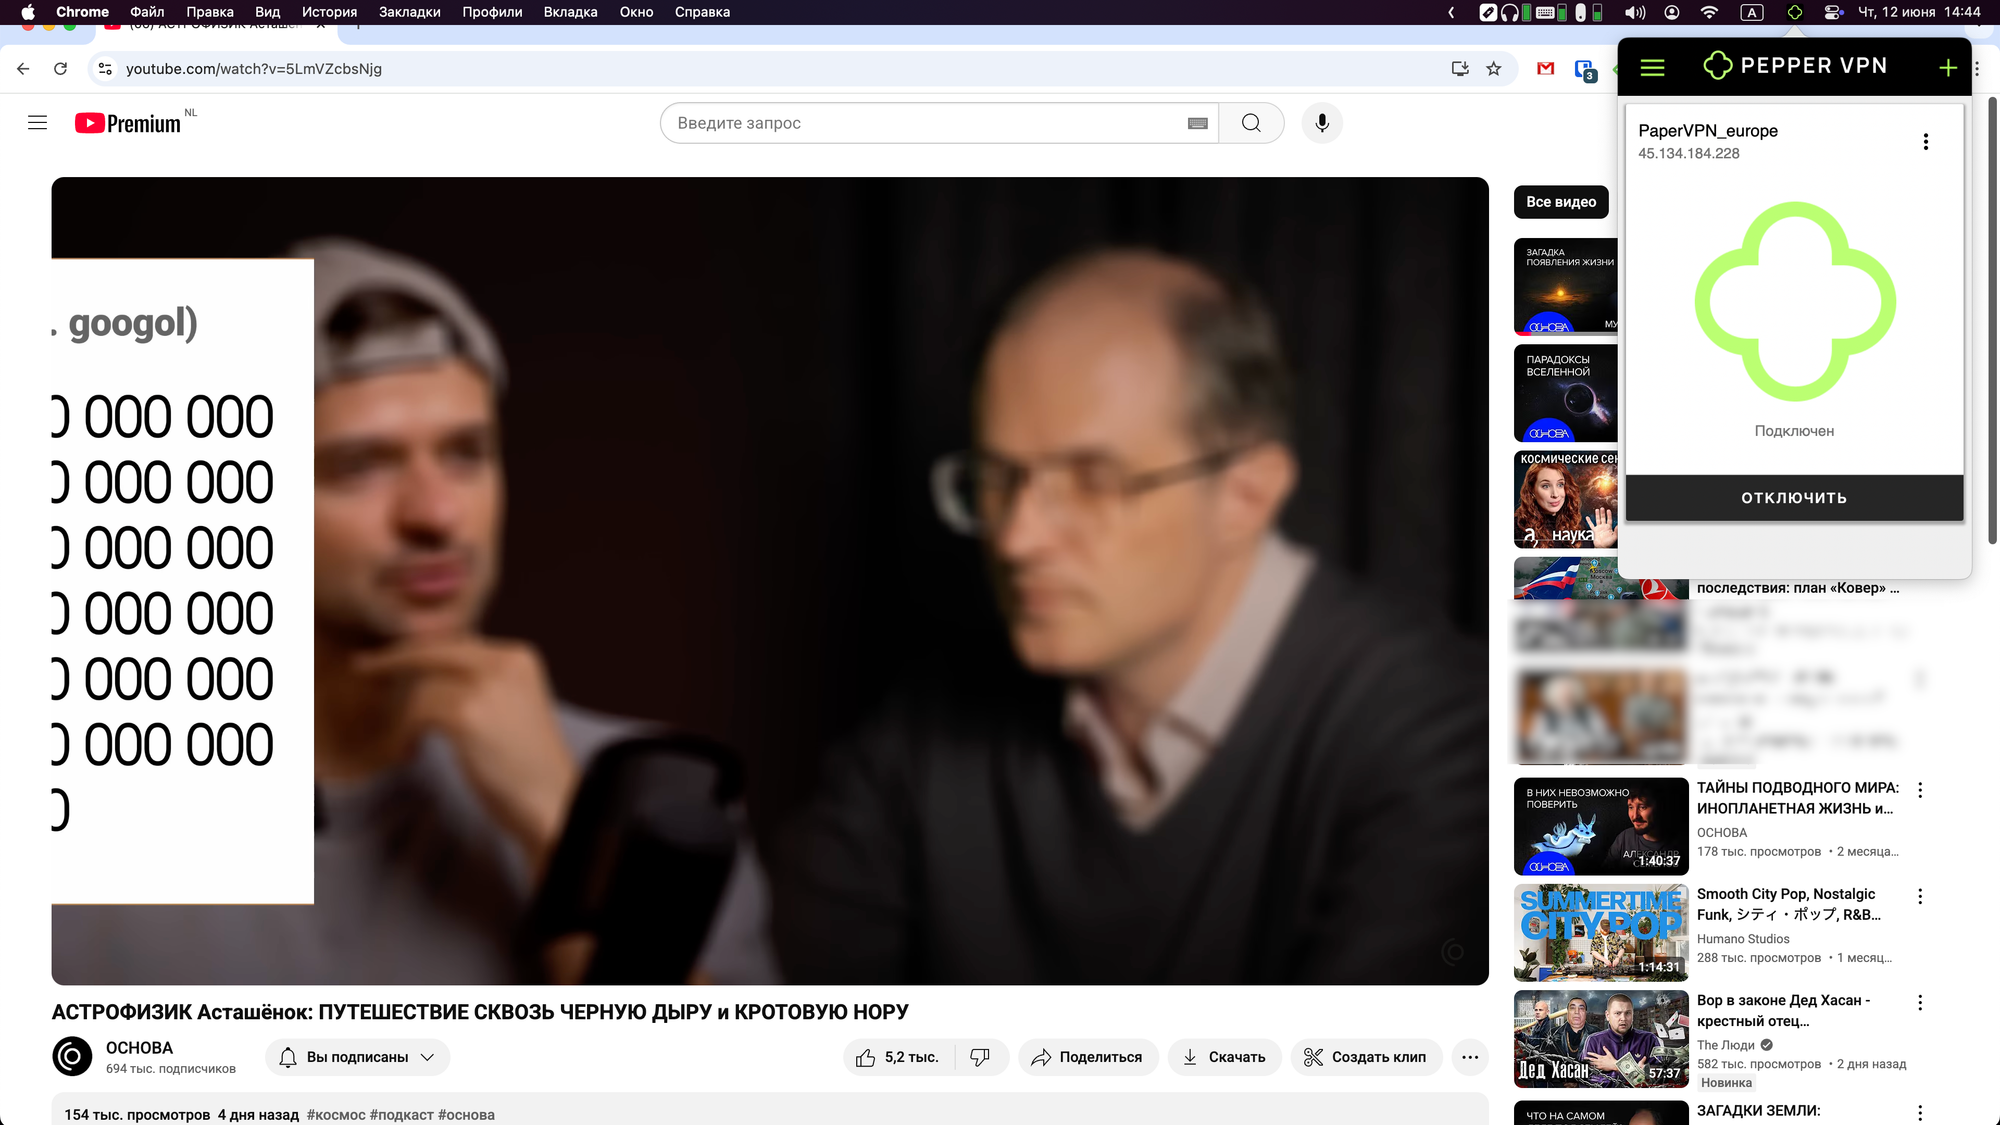
Task: Click the search magnifier button
Action: point(1251,123)
